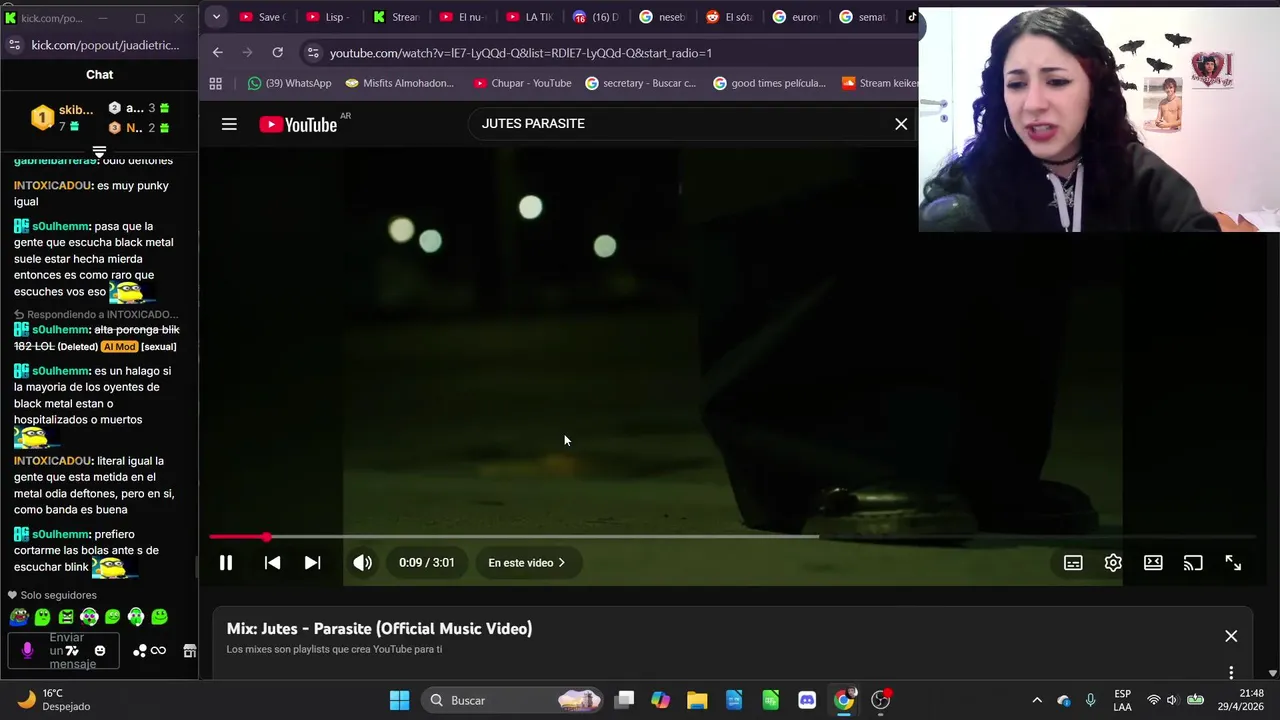The image size is (1280, 720).
Task: Open the Windows Start menu
Action: tap(399, 700)
